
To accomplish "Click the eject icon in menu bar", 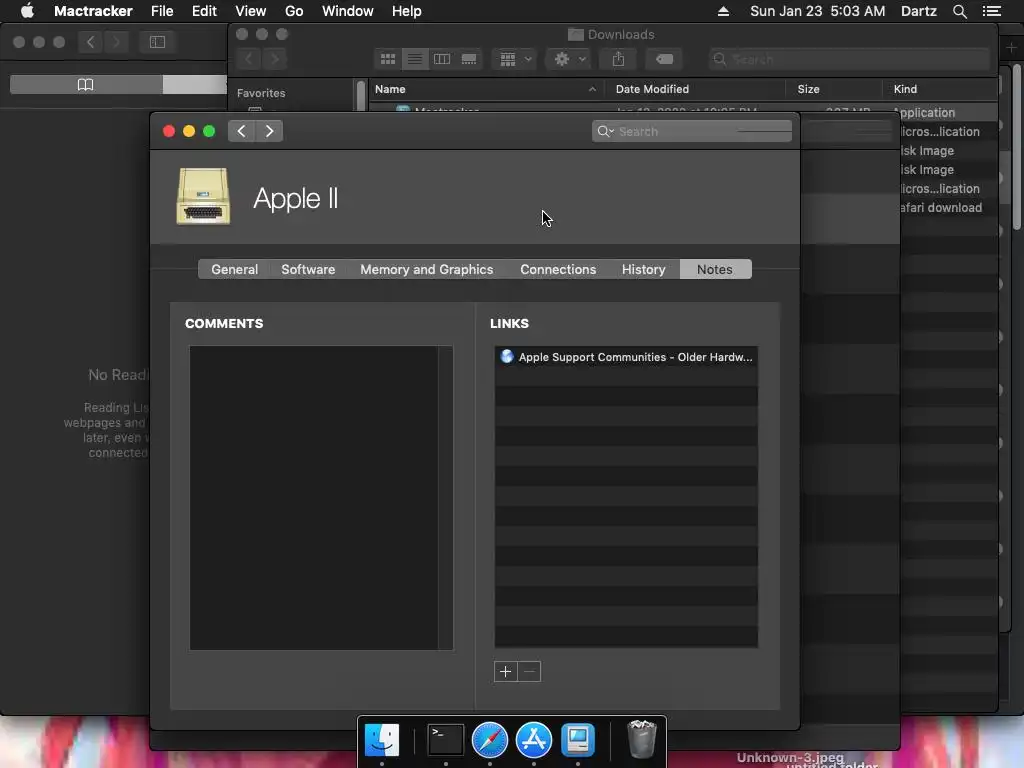I will (723, 11).
